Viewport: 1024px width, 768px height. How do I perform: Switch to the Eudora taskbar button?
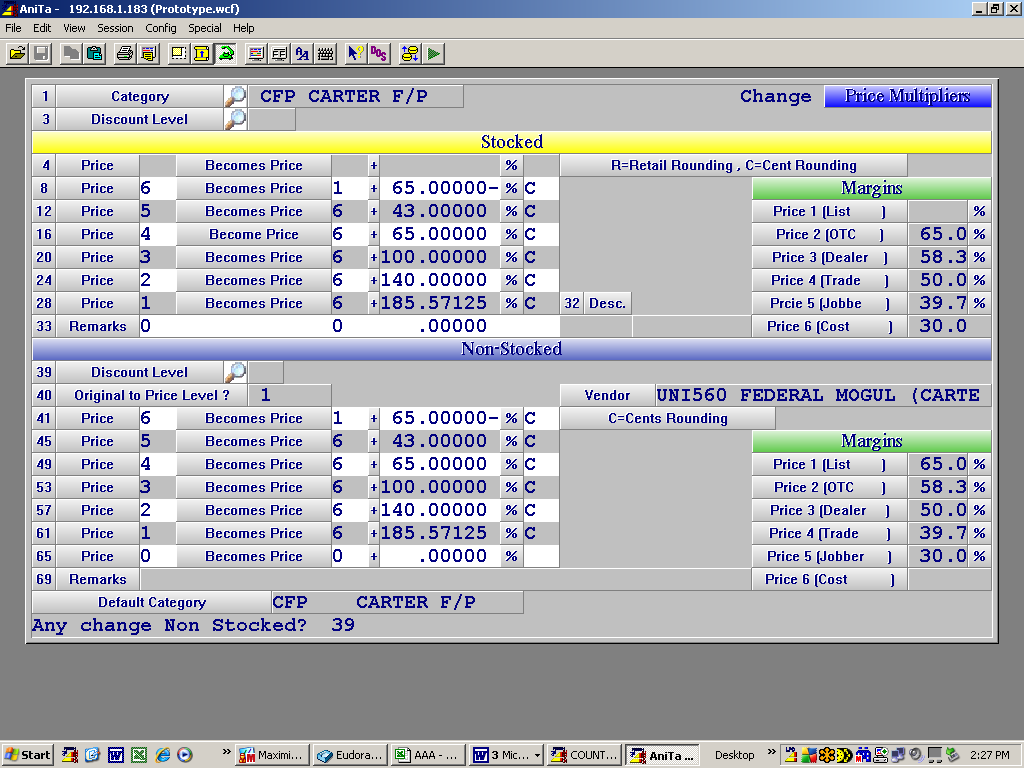click(351, 755)
